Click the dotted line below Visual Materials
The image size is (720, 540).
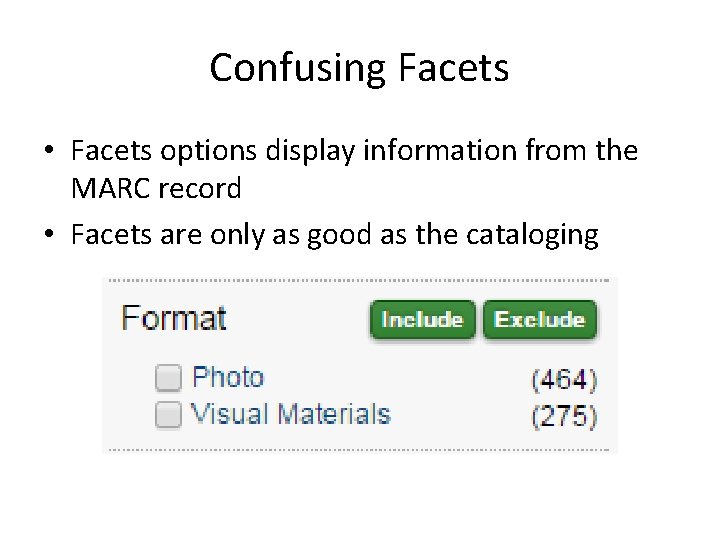360,449
